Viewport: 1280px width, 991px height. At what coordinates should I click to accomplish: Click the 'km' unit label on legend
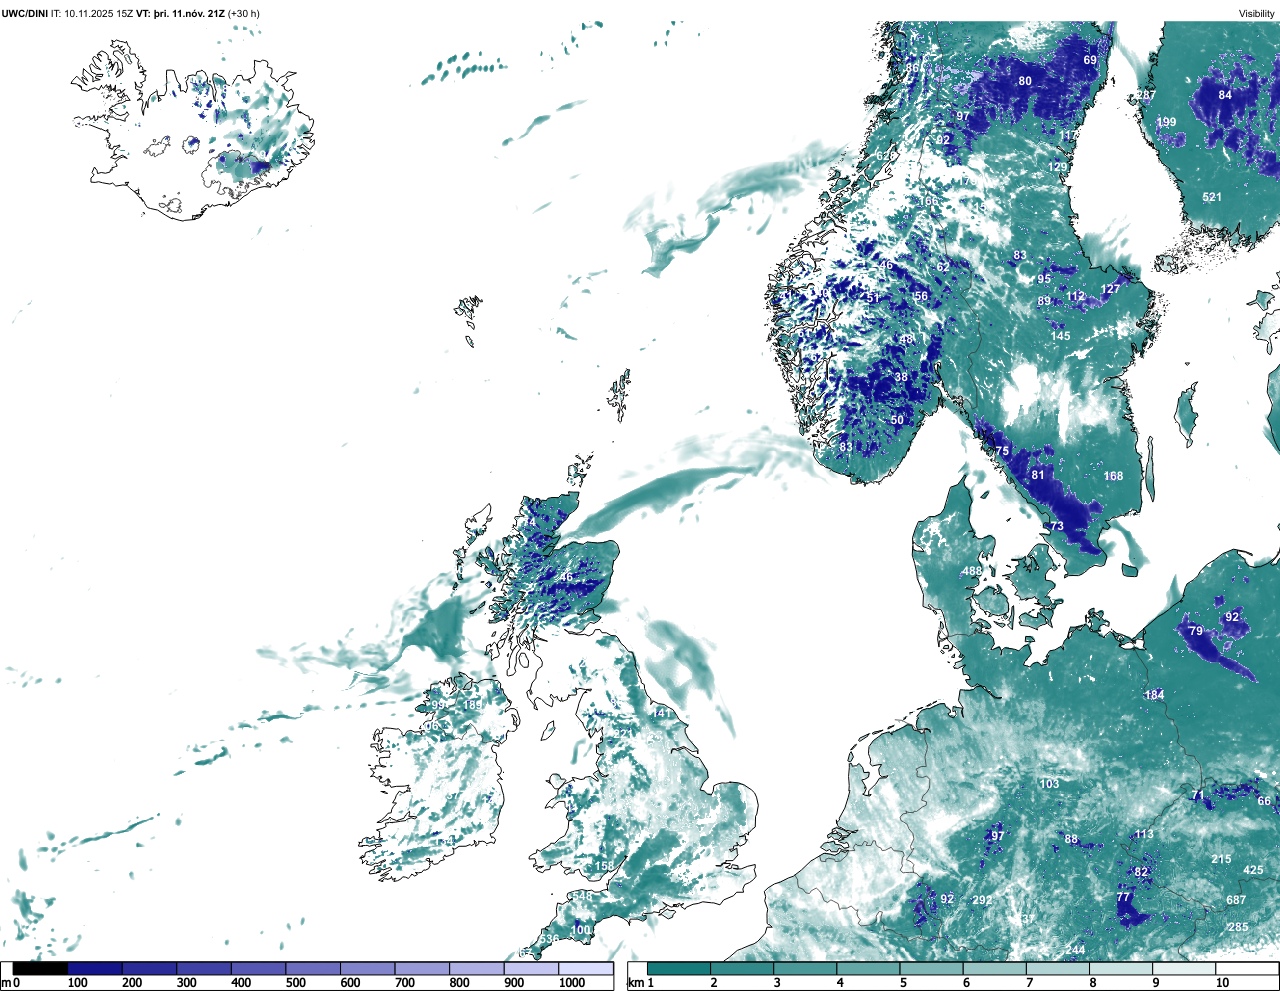(635, 983)
